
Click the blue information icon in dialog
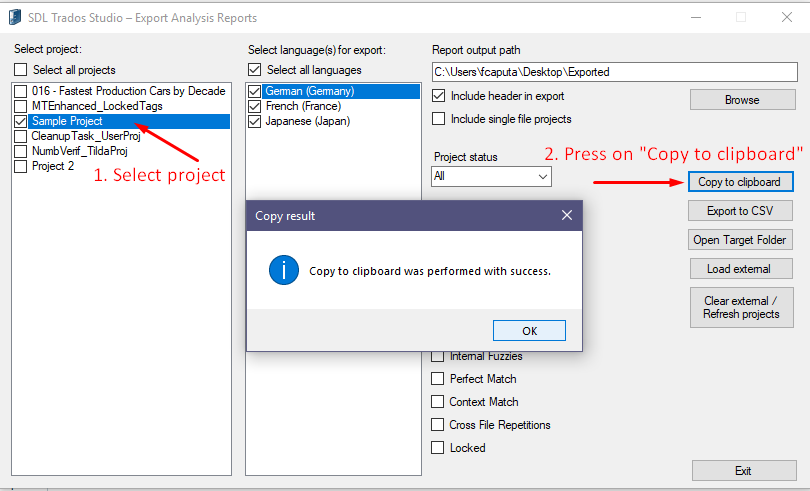coord(284,270)
